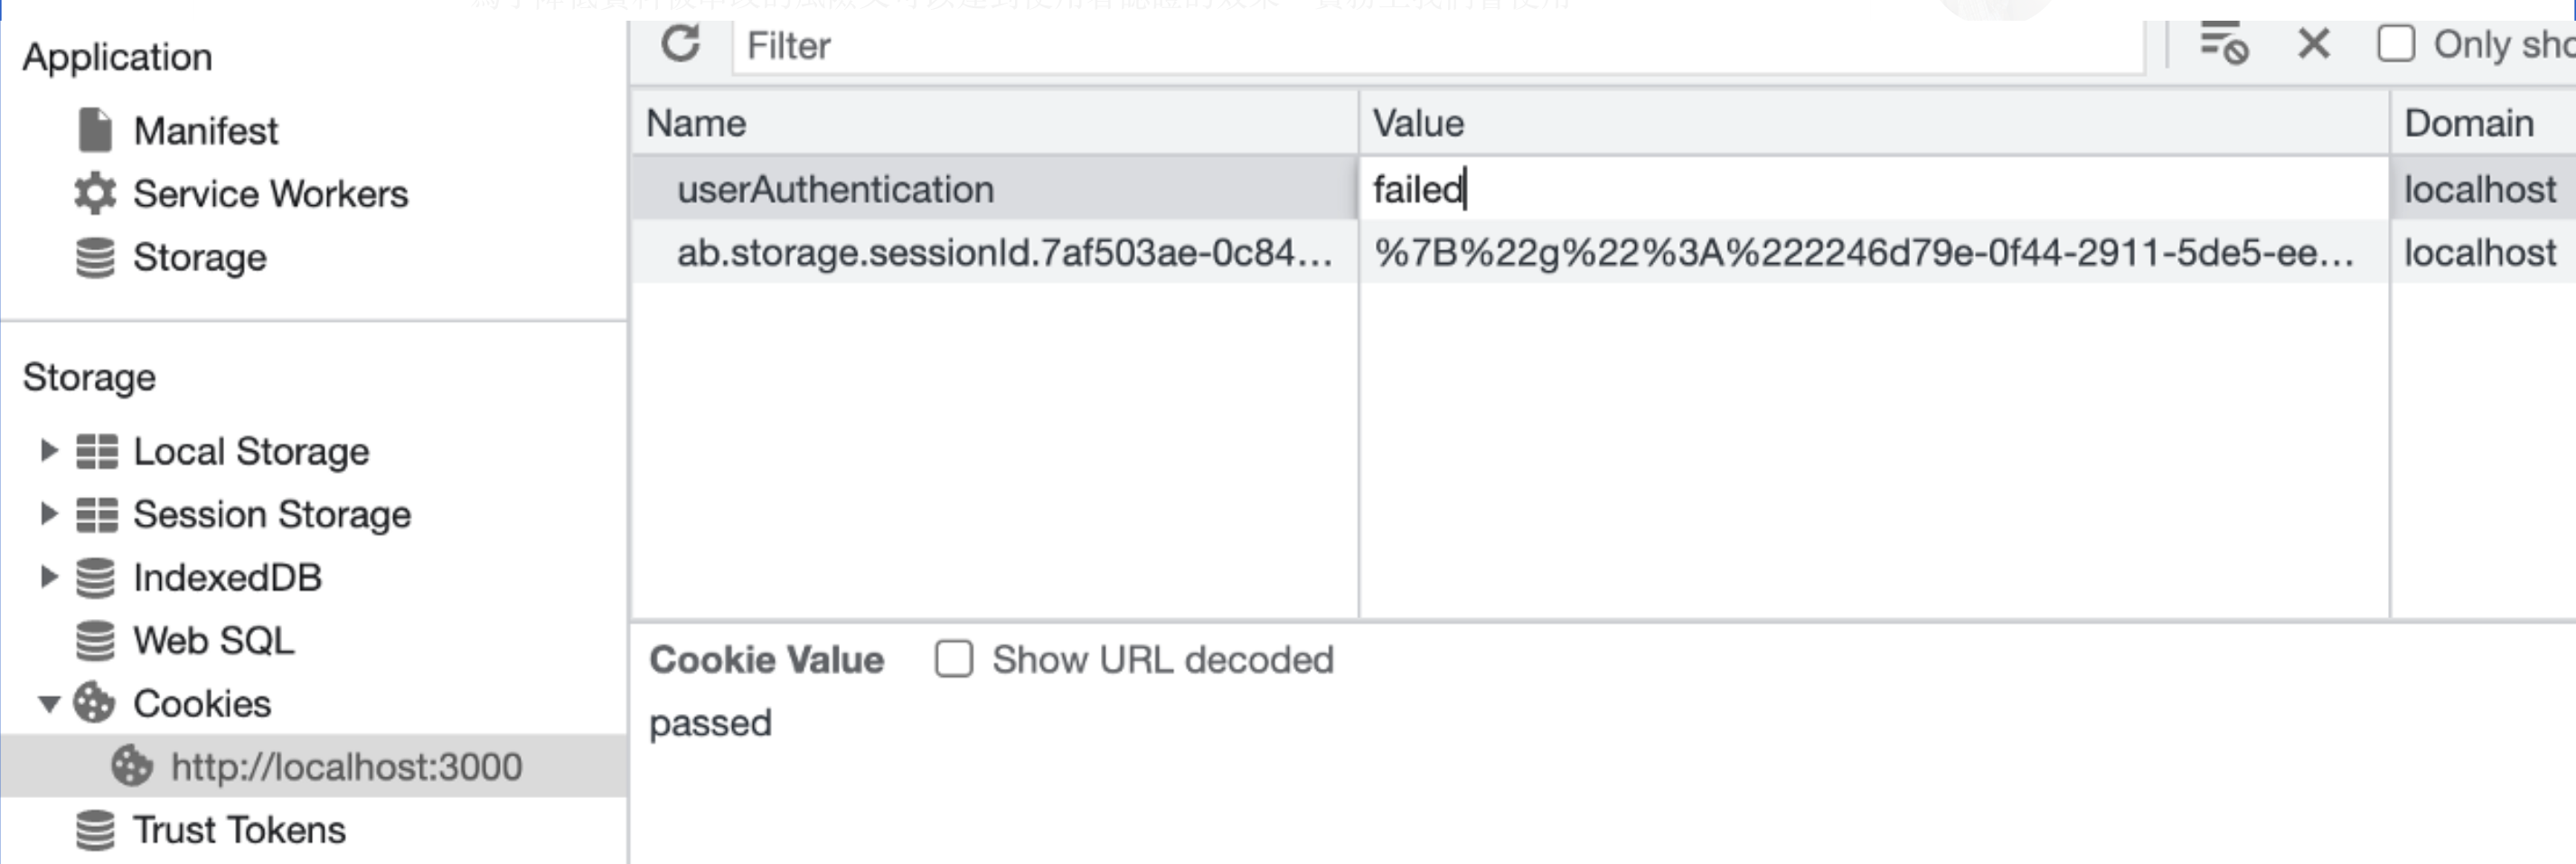This screenshot has height=864, width=2576.
Task: Toggle the Only show cookies checkbox
Action: pyautogui.click(x=2396, y=45)
